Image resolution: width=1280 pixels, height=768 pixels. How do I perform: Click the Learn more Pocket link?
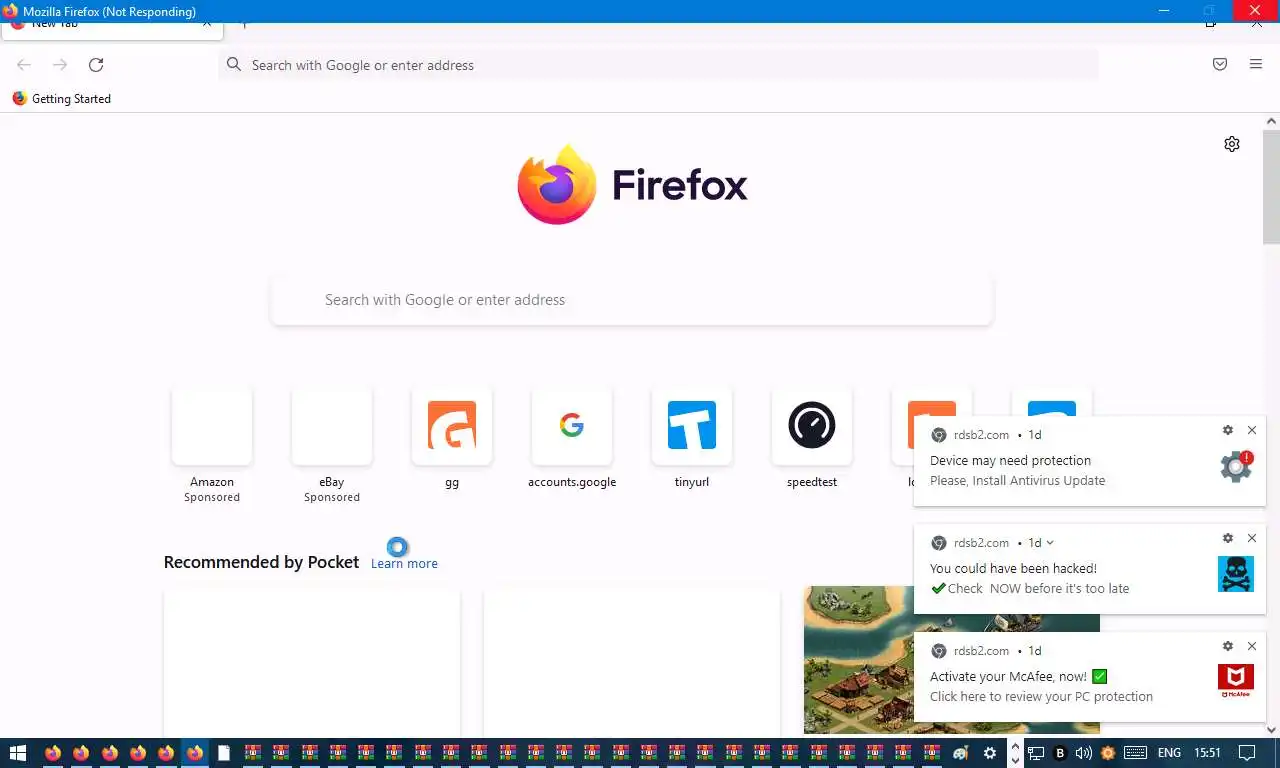404,563
